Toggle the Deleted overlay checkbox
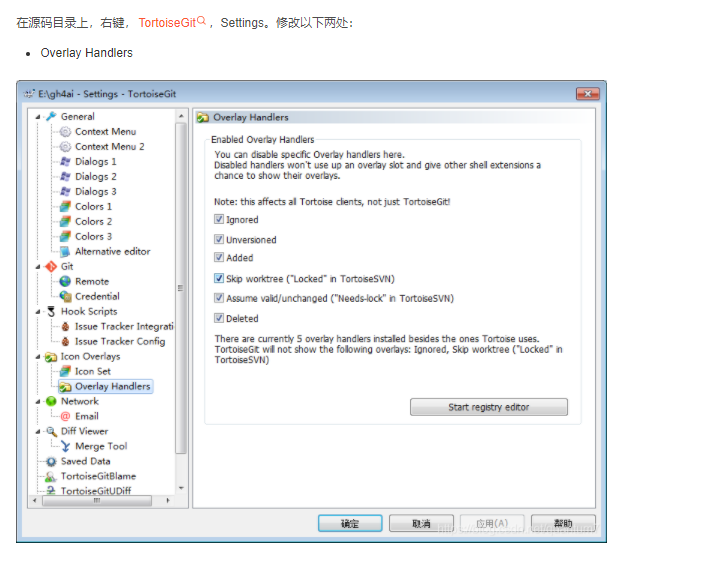The width and height of the screenshot is (711, 580). (219, 318)
